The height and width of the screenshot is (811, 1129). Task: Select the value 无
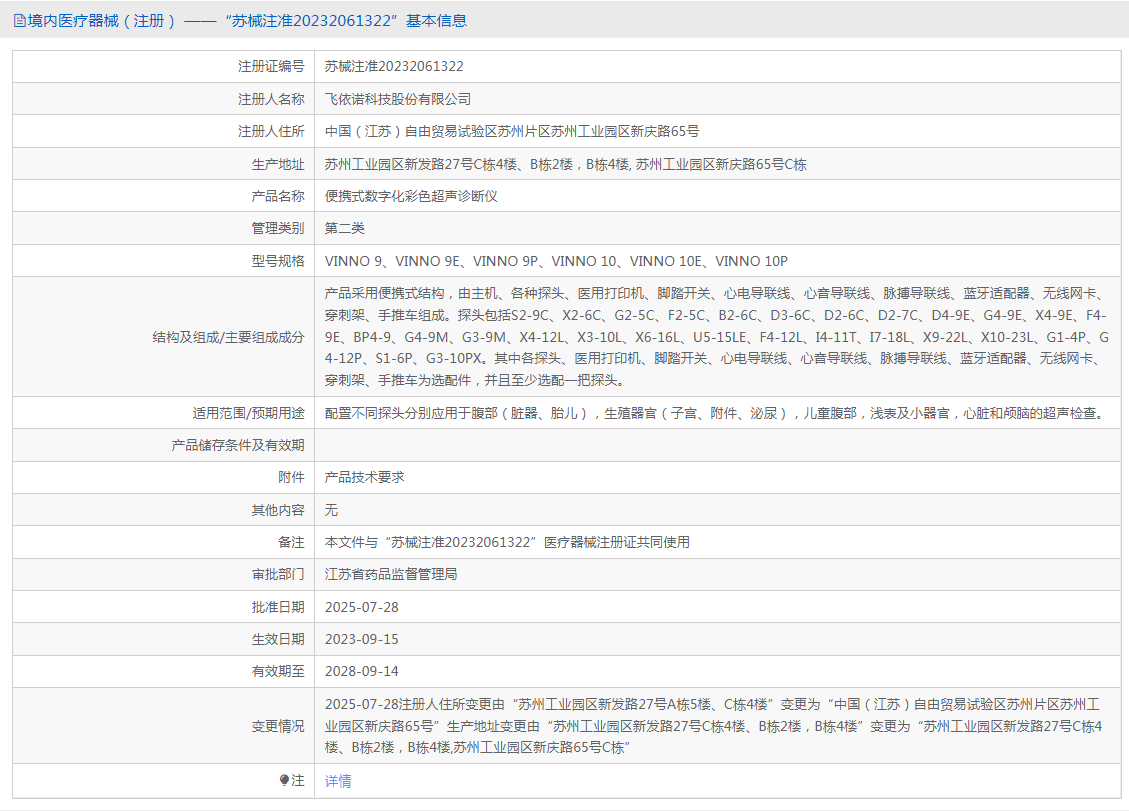click(x=330, y=510)
